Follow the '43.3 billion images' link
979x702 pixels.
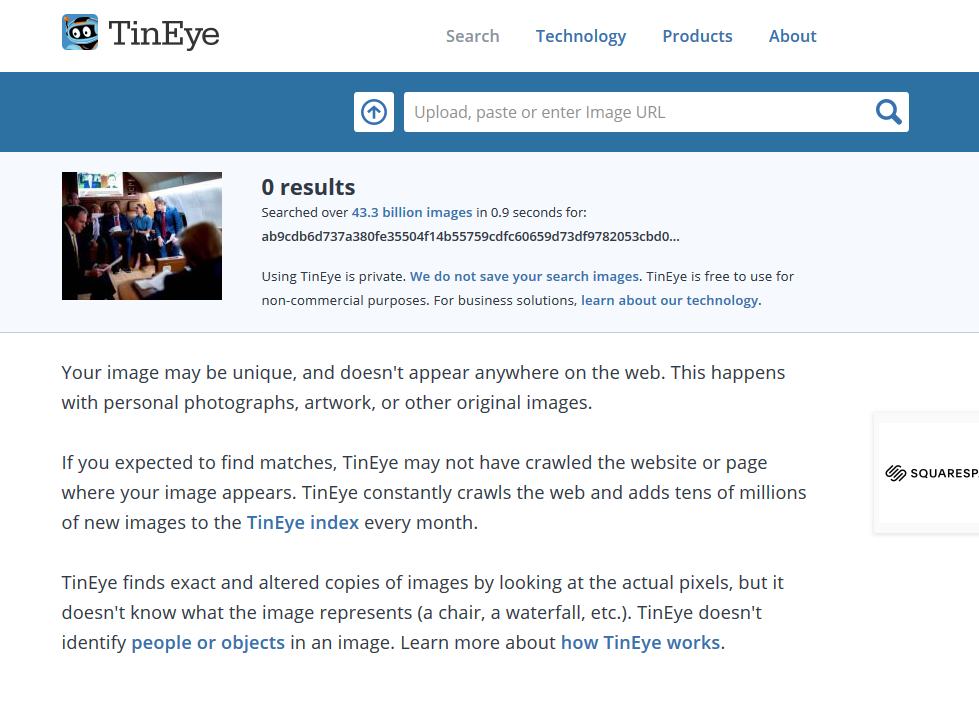(x=412, y=212)
